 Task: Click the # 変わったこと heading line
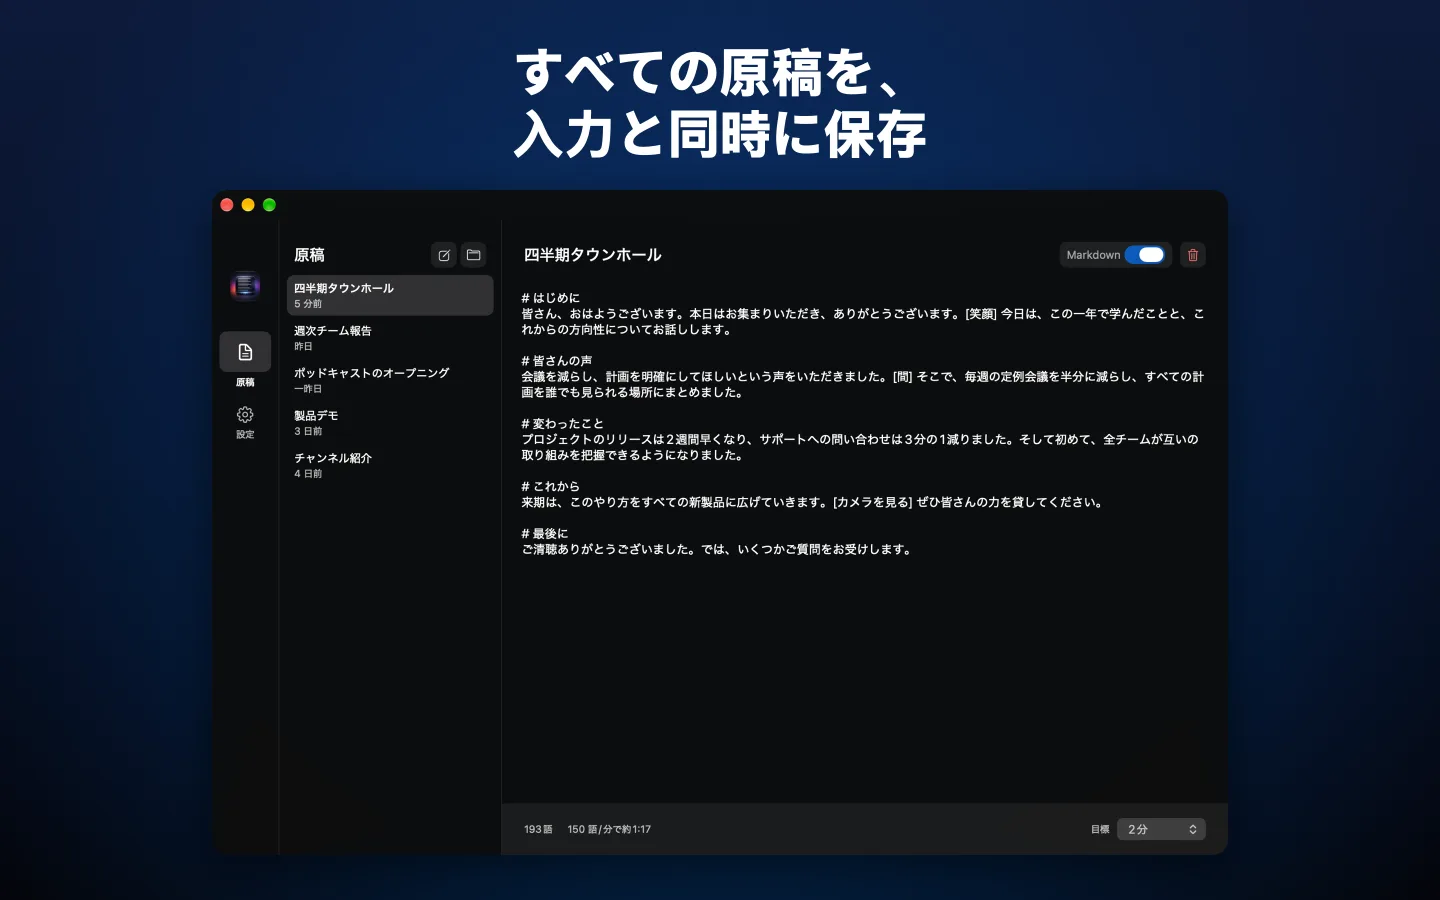click(x=563, y=424)
